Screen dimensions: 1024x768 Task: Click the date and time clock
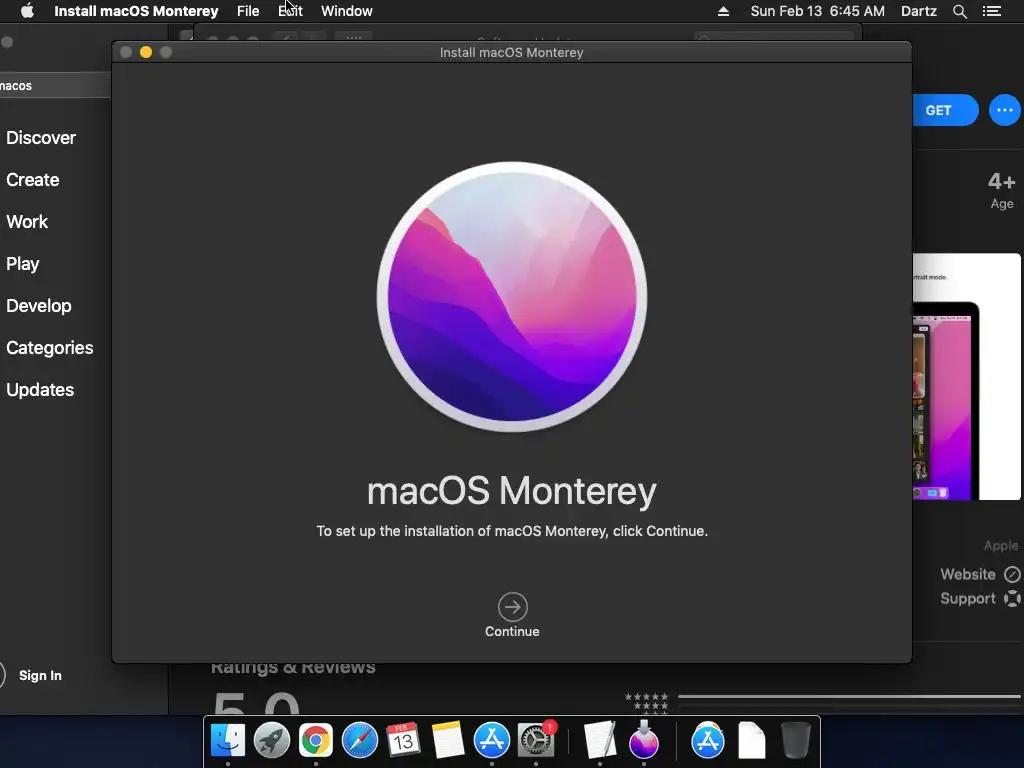[818, 11]
